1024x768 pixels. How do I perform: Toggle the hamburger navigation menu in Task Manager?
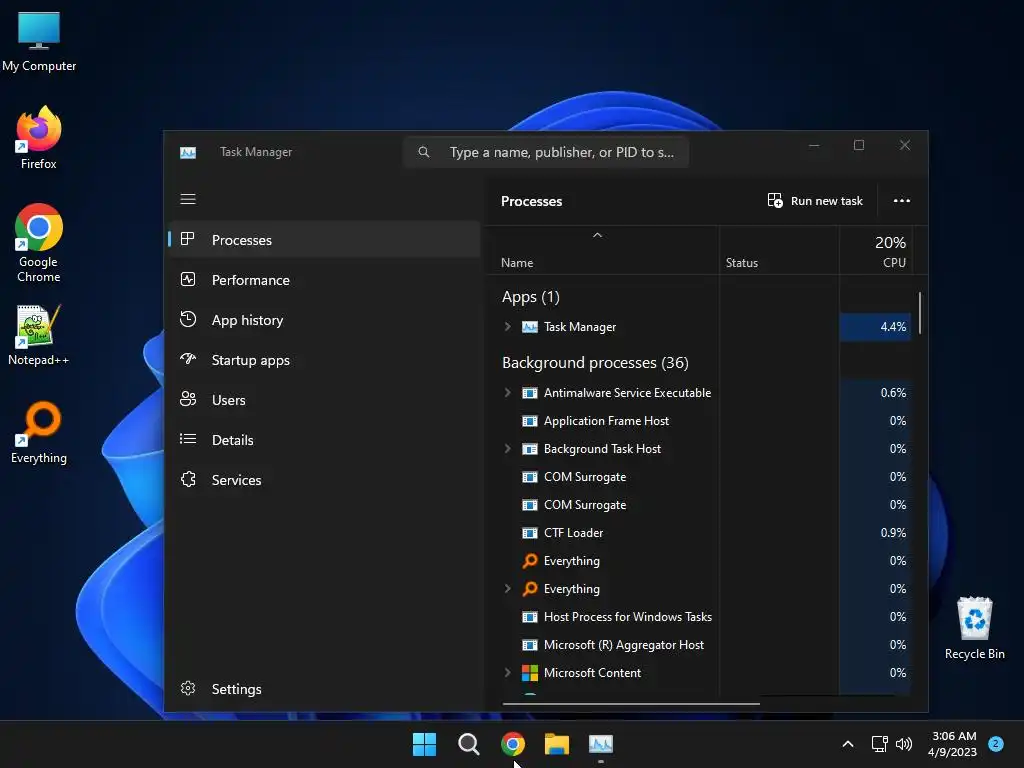tap(188, 199)
